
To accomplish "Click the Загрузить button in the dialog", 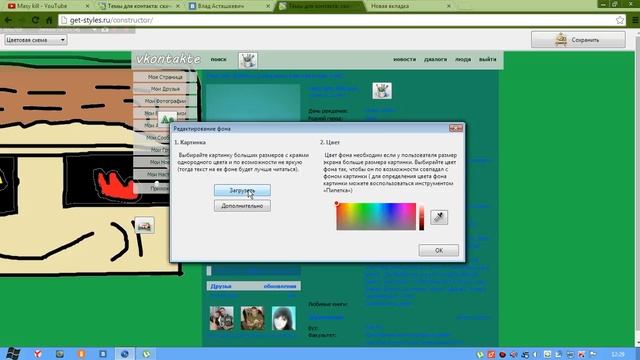I will coord(242,190).
